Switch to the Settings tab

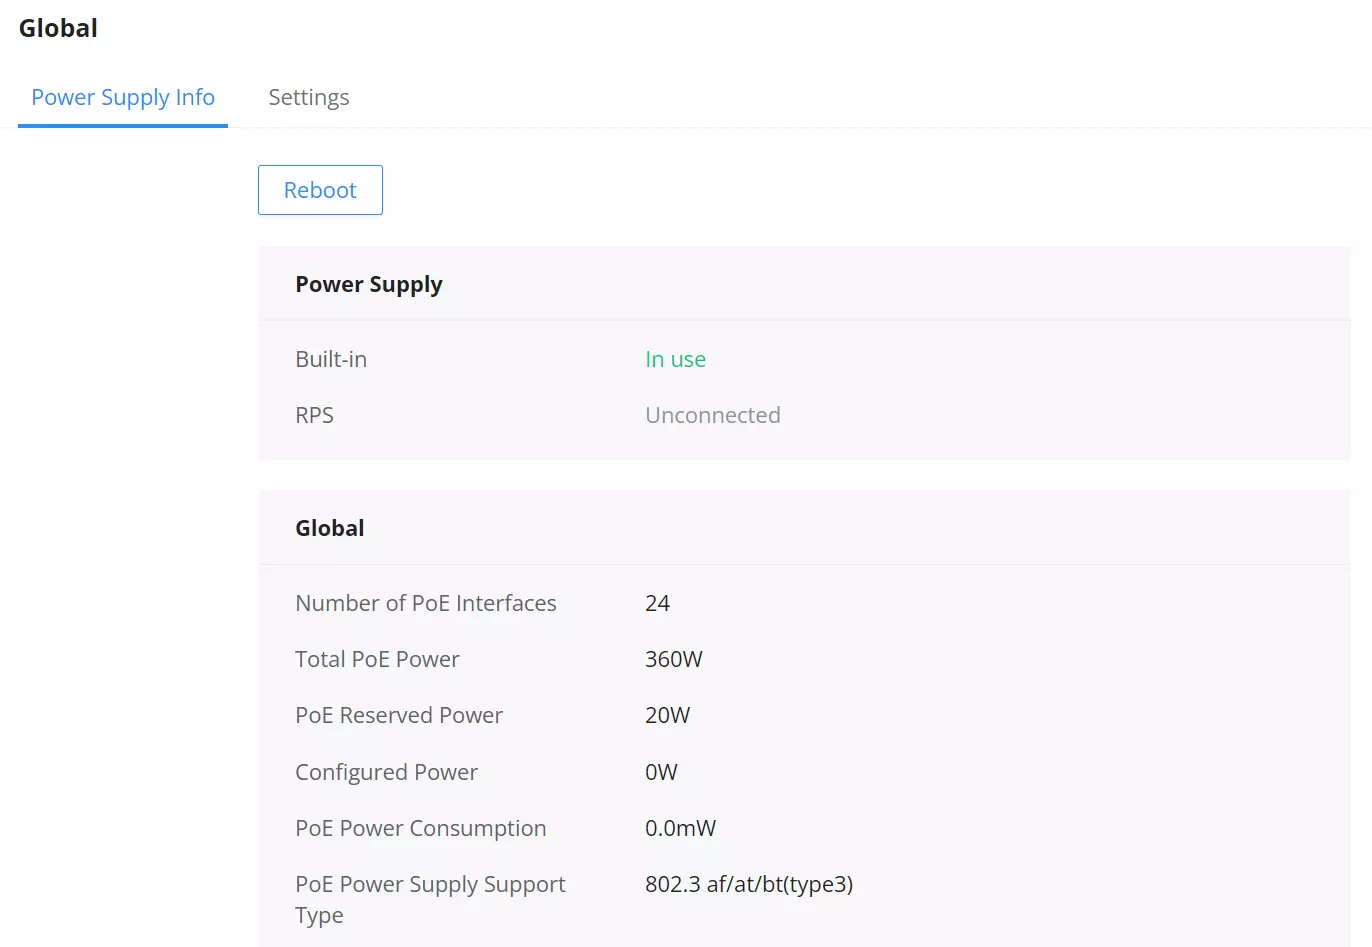(308, 97)
